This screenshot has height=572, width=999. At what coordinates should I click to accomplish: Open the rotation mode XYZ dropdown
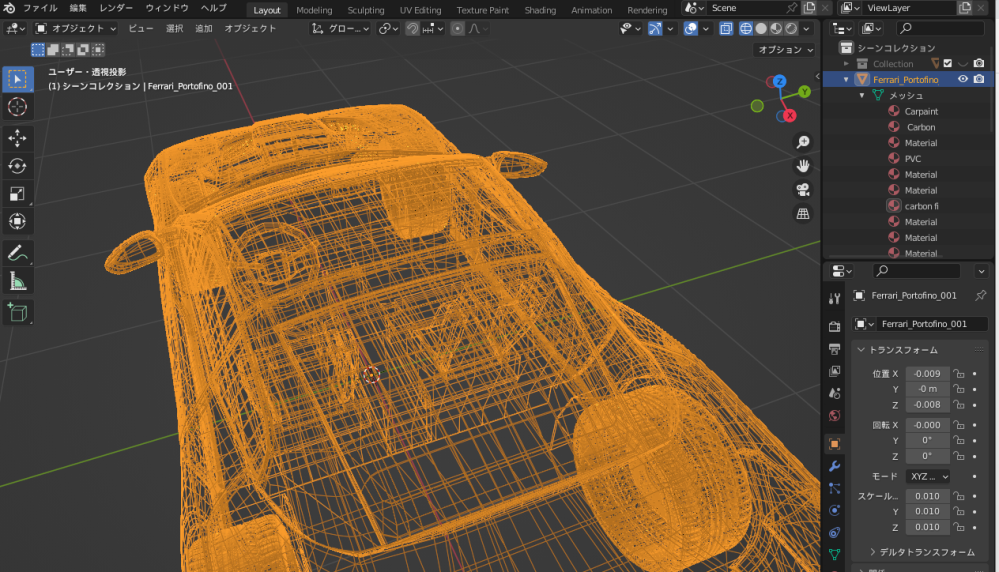point(928,476)
